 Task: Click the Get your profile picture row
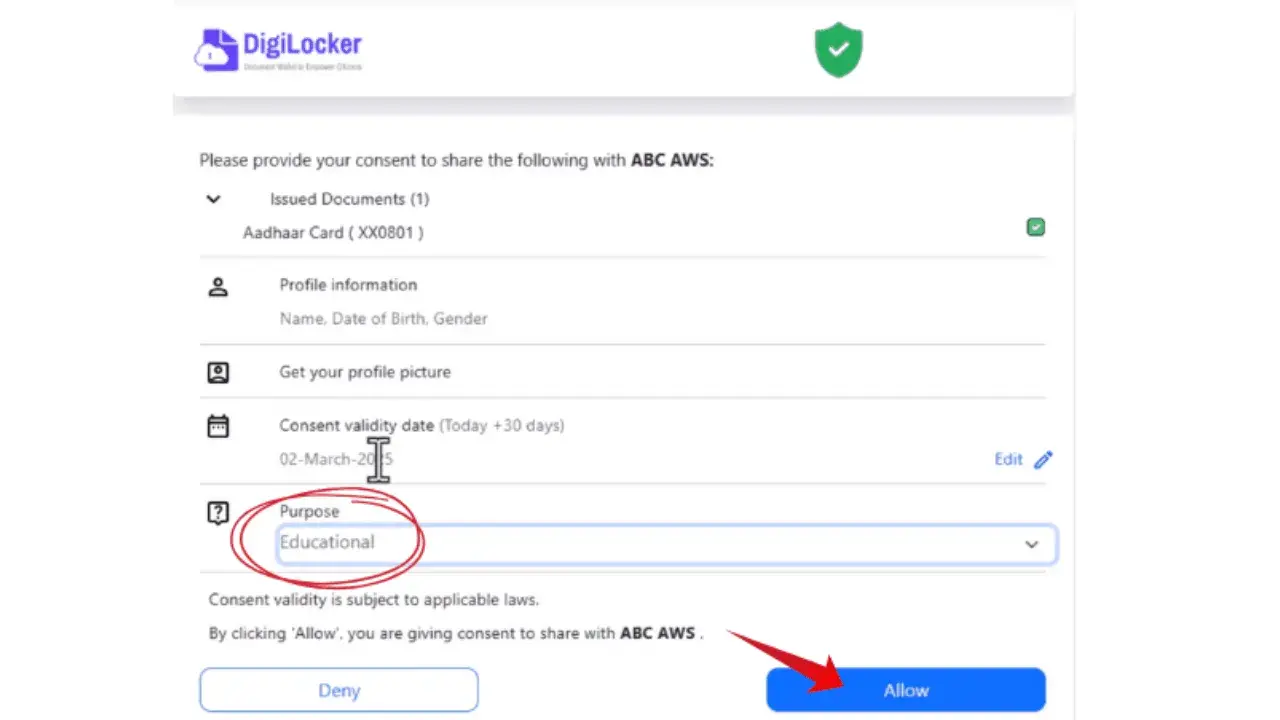622,372
